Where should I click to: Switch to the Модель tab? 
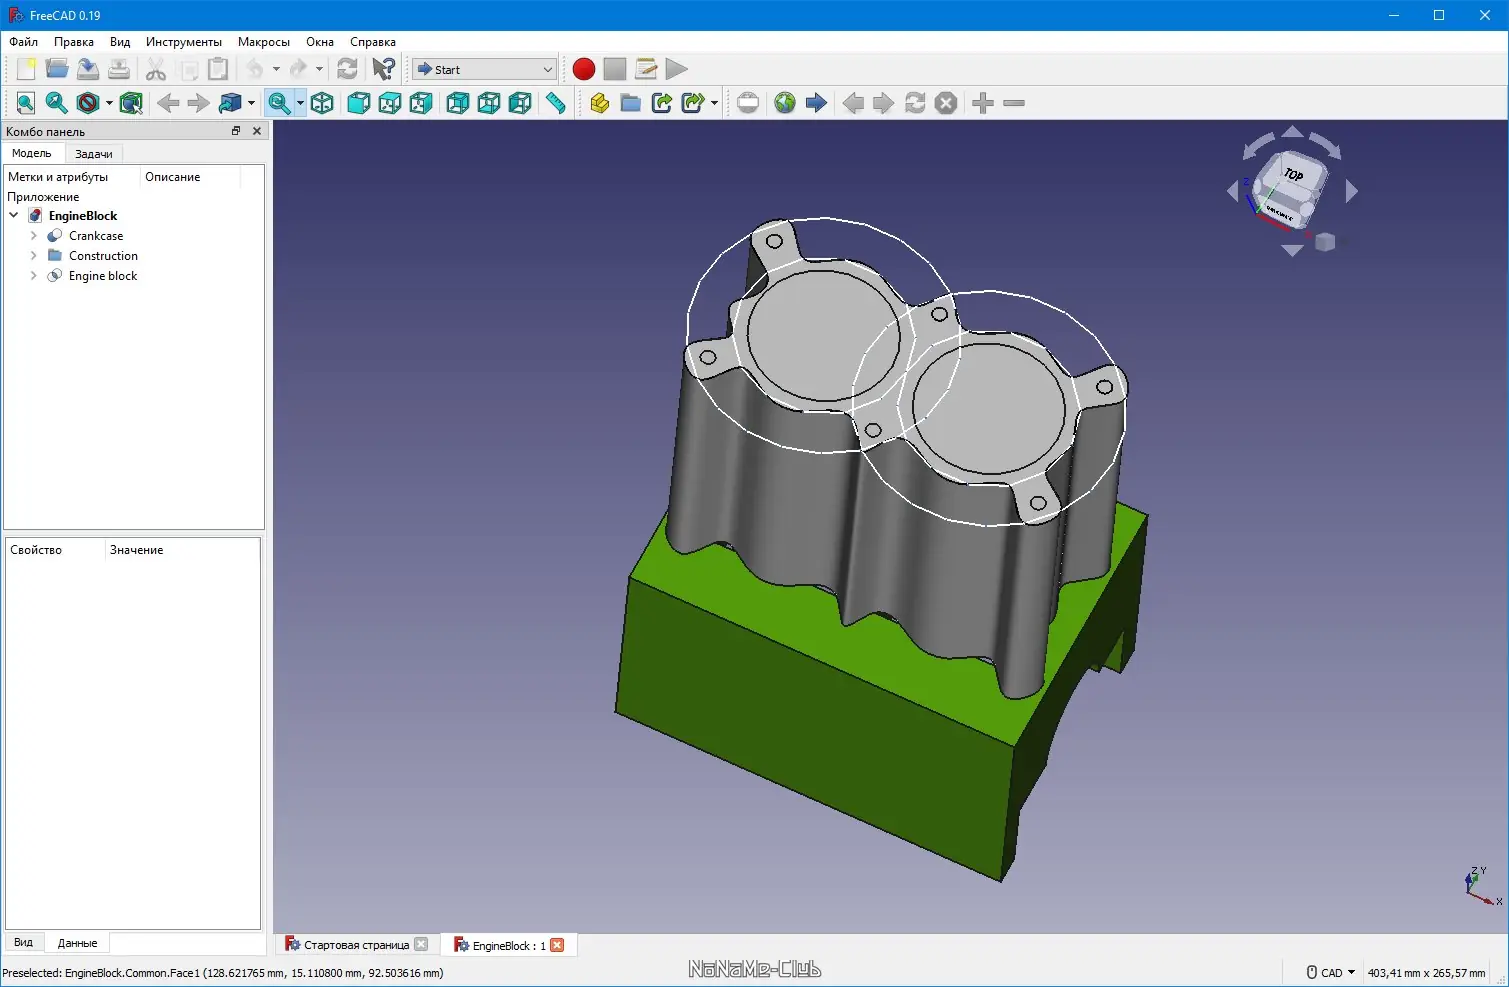pos(32,153)
